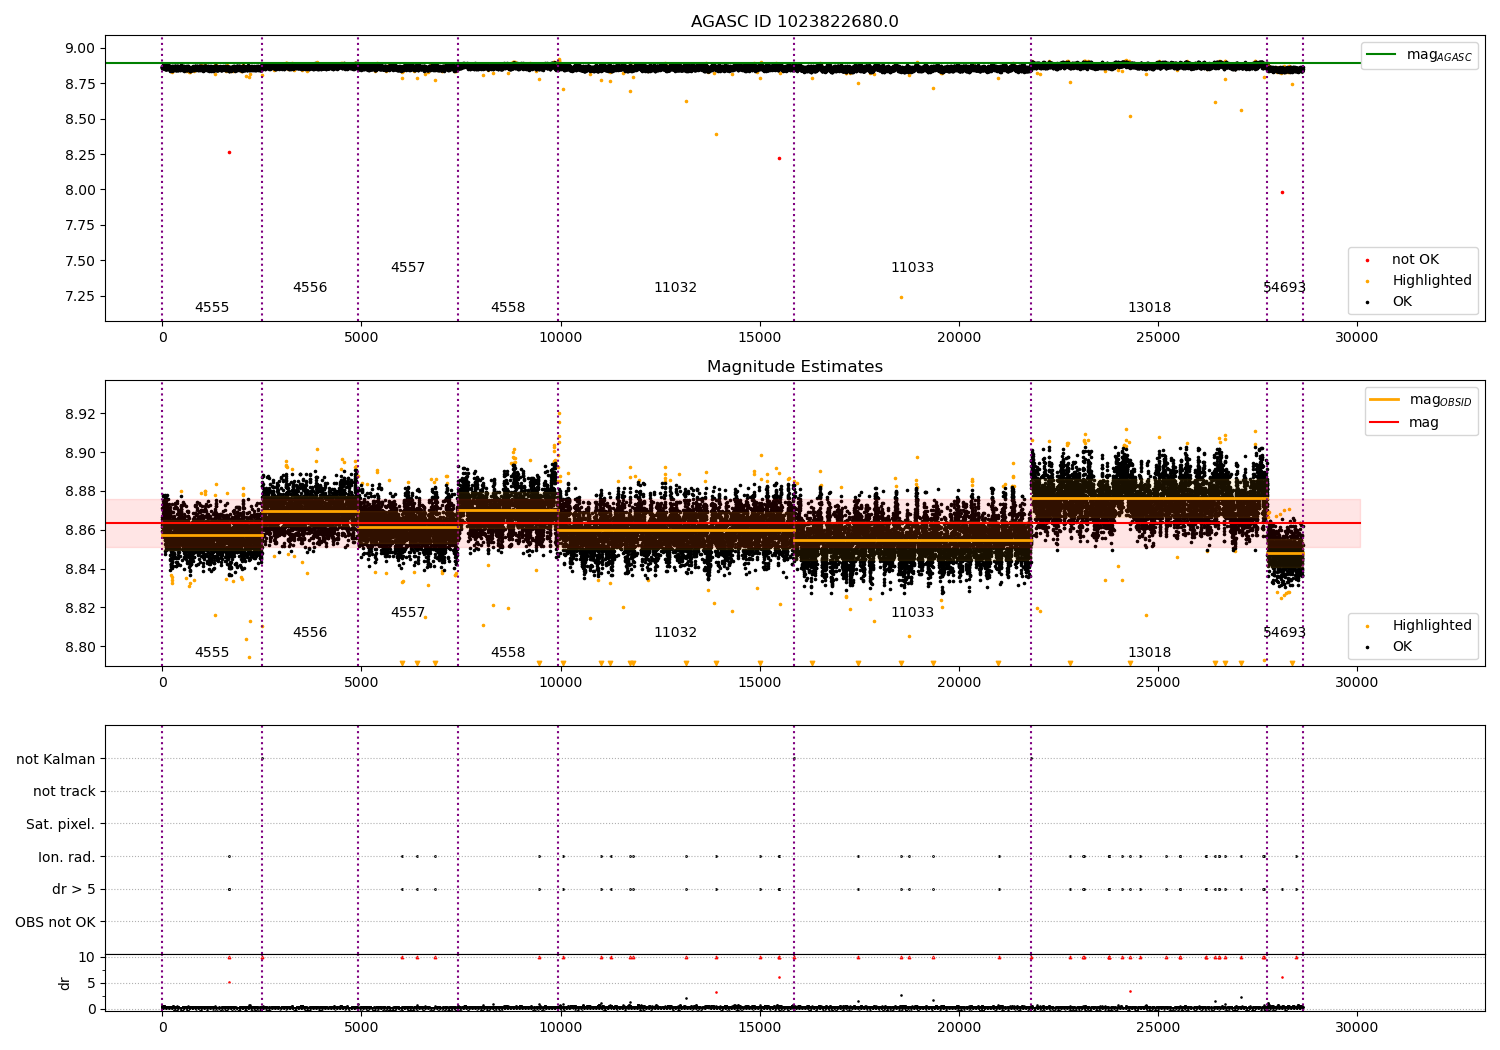The width and height of the screenshot is (1500, 1050).
Task: Click OBSID label 4556 in the top plot
Action: pos(310,288)
